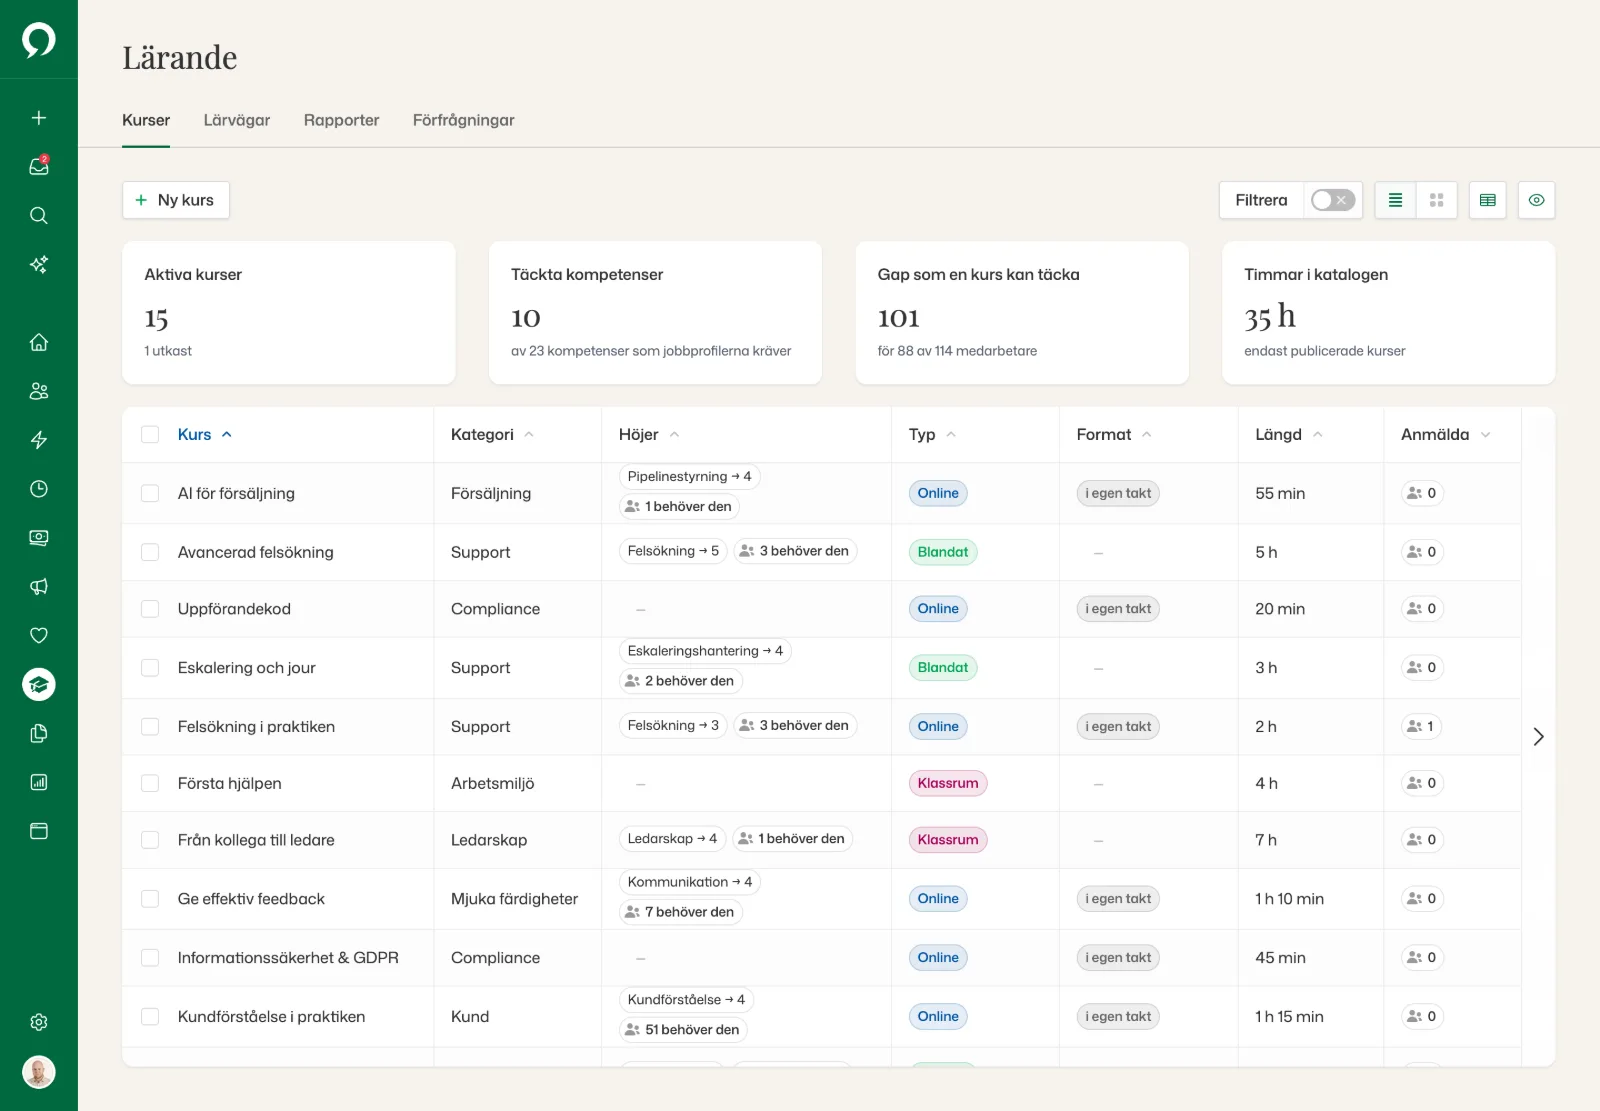1600x1111 pixels.
Task: Open the documents icon in sidebar
Action: coord(39,733)
